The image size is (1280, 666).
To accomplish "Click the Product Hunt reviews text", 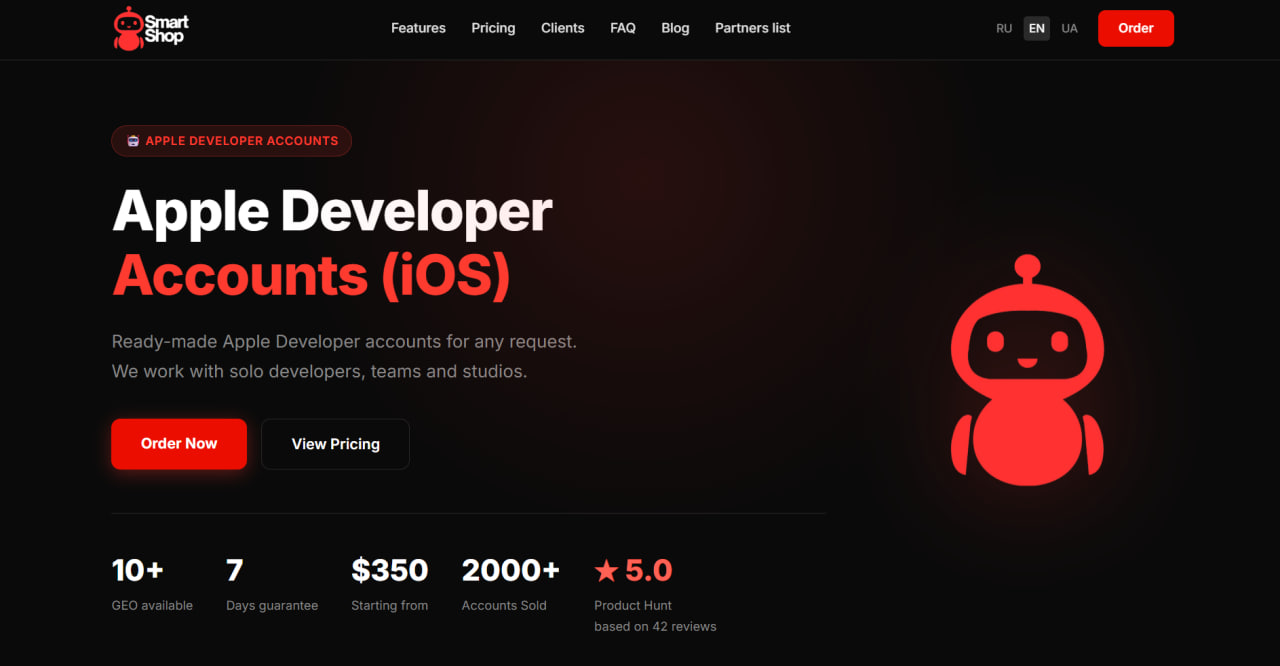I will pos(655,616).
